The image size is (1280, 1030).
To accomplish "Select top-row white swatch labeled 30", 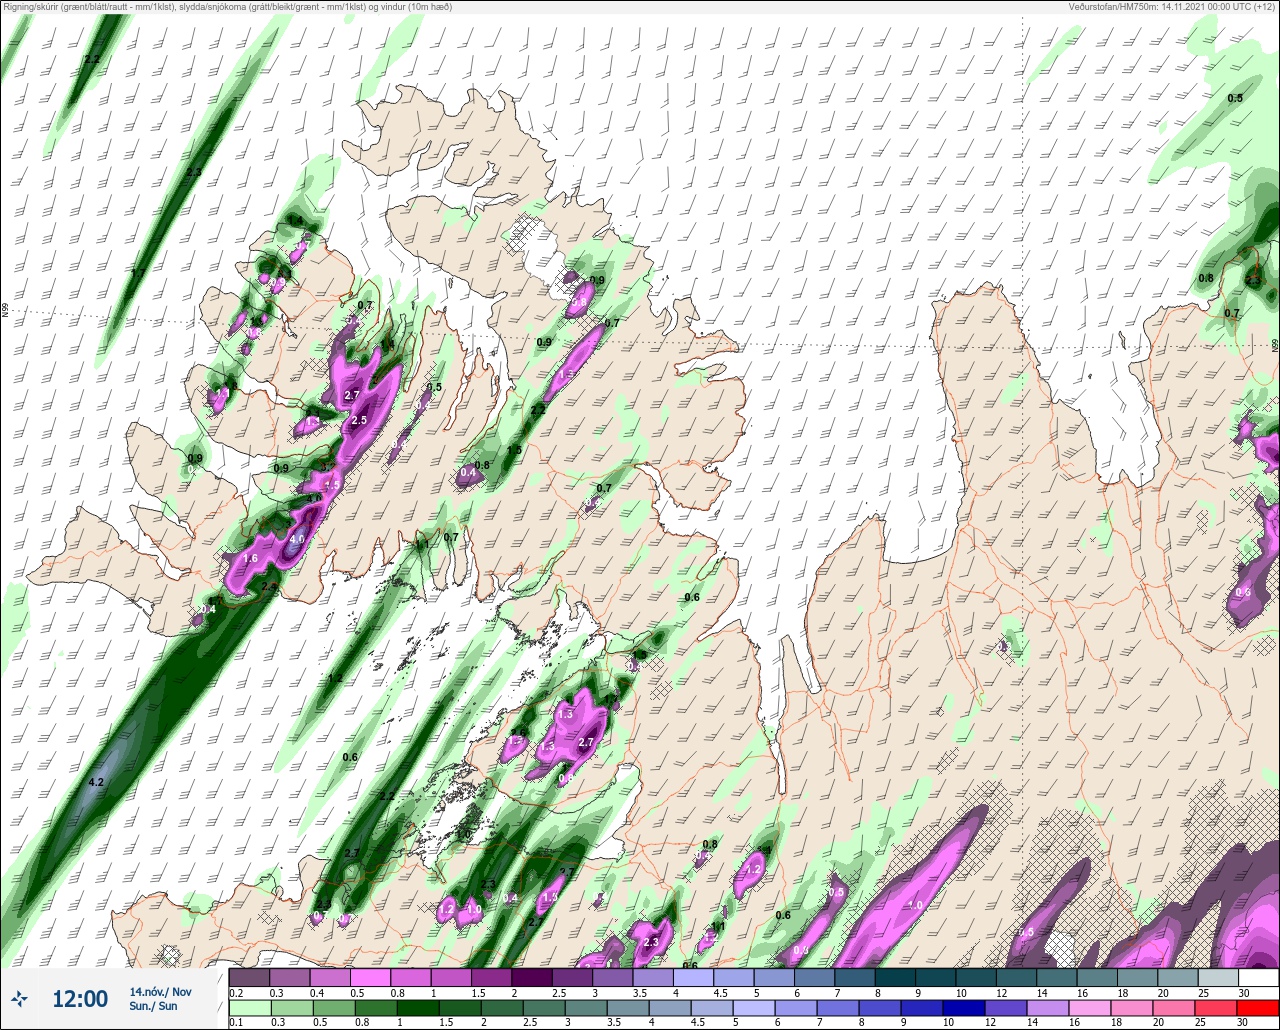I will (1258, 977).
